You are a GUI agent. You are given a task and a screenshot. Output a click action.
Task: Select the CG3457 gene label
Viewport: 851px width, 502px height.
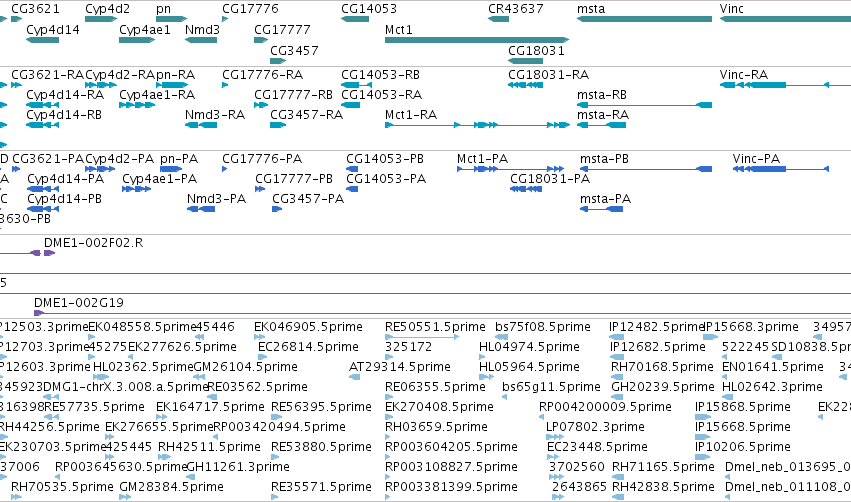click(294, 50)
